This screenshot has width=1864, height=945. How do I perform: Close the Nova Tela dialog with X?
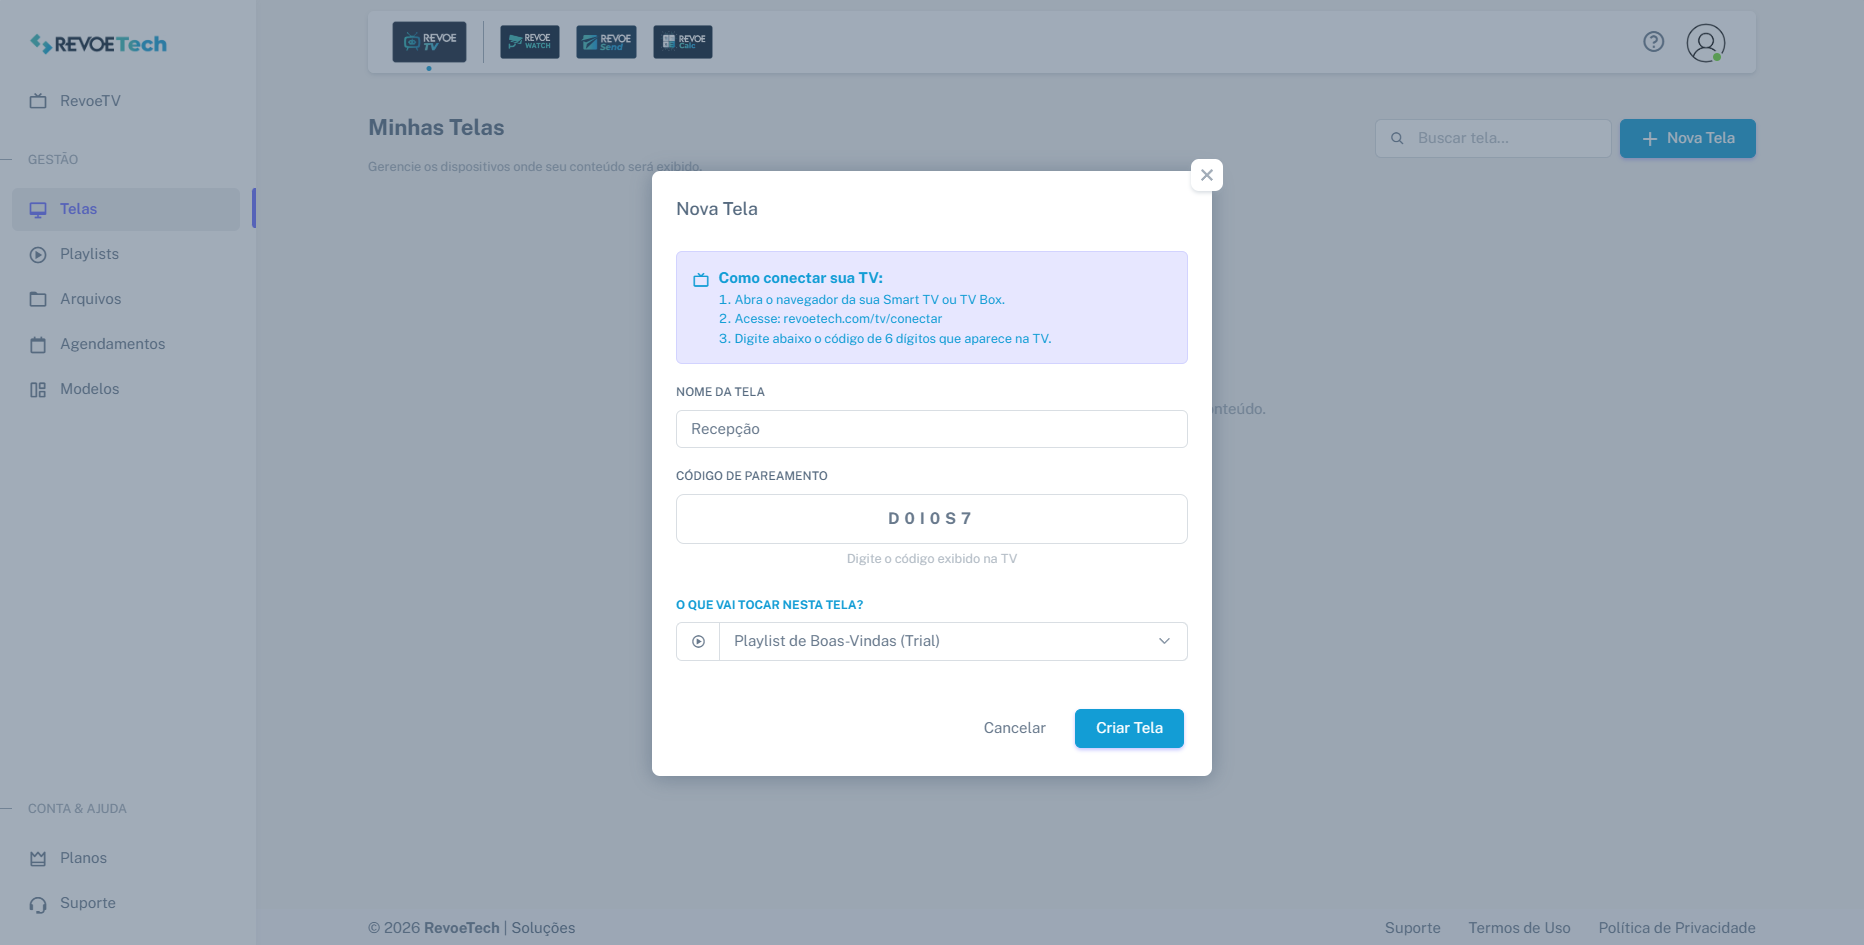(x=1207, y=175)
